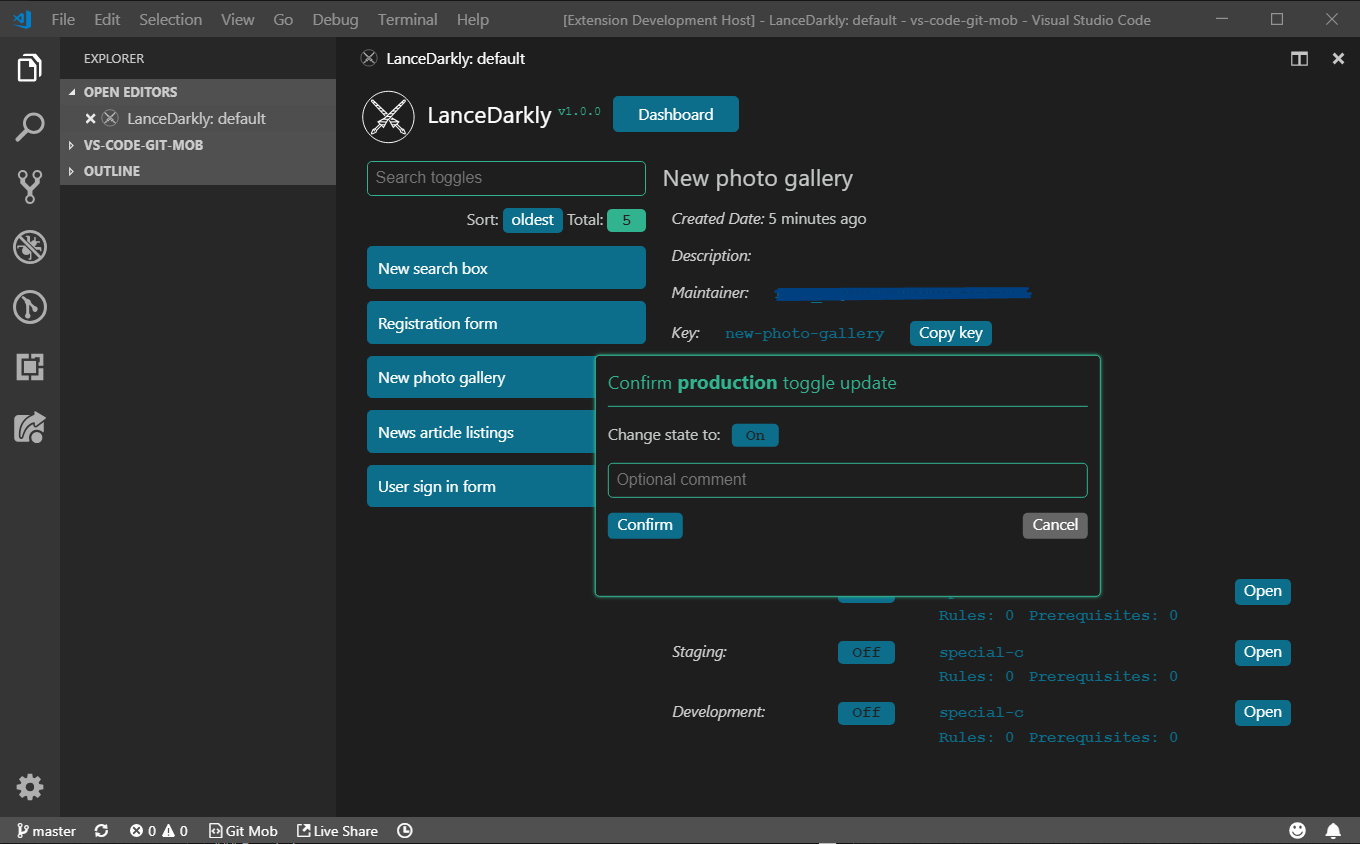Open the Development environment with Open button
The width and height of the screenshot is (1360, 844).
[1263, 712]
